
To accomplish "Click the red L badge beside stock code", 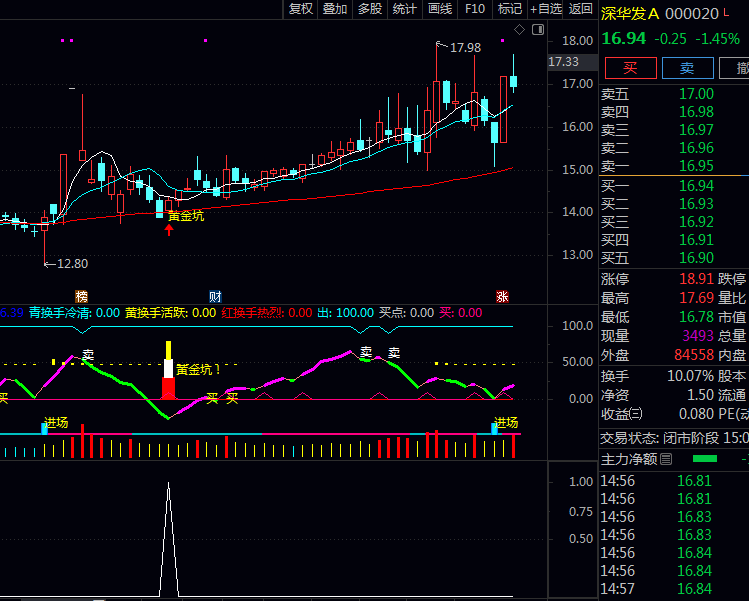I will click(727, 12).
